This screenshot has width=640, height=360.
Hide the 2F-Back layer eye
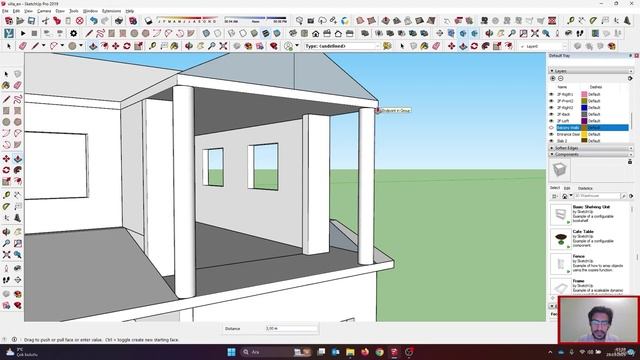click(x=551, y=114)
